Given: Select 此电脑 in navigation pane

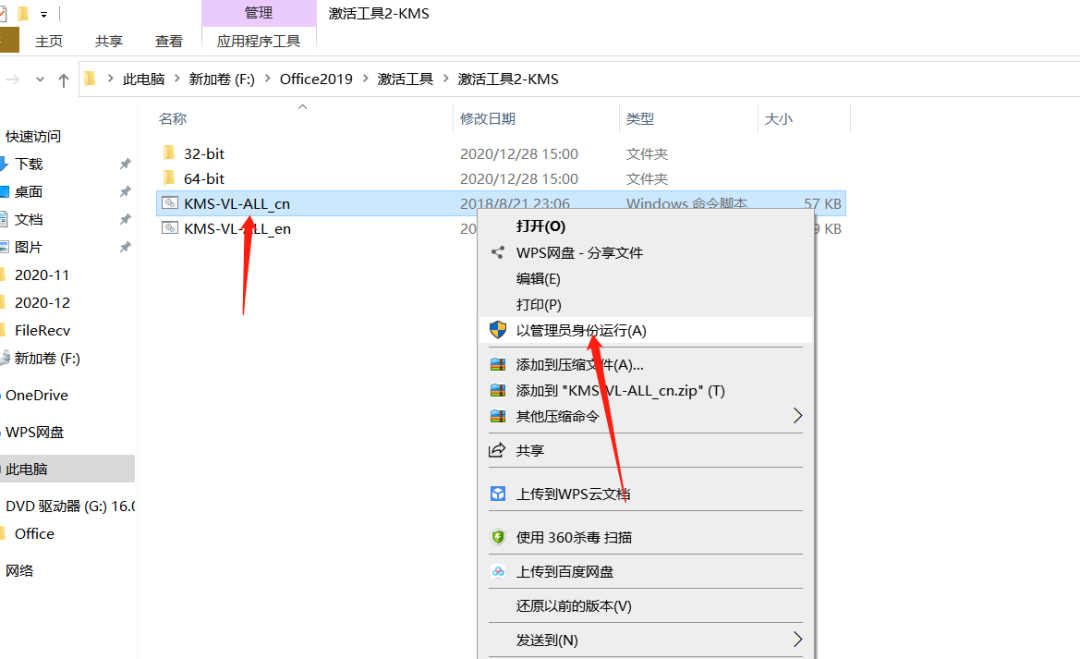Looking at the screenshot, I should click(67, 469).
